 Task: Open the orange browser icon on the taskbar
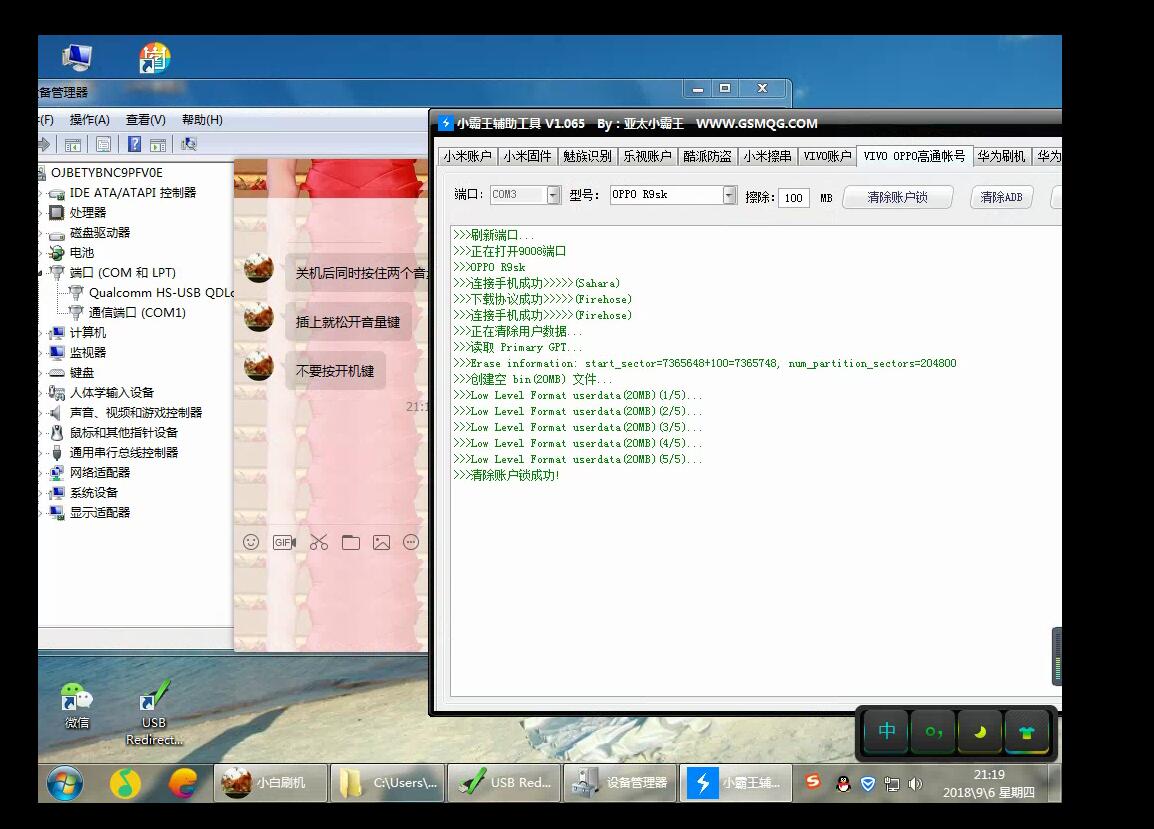click(183, 783)
